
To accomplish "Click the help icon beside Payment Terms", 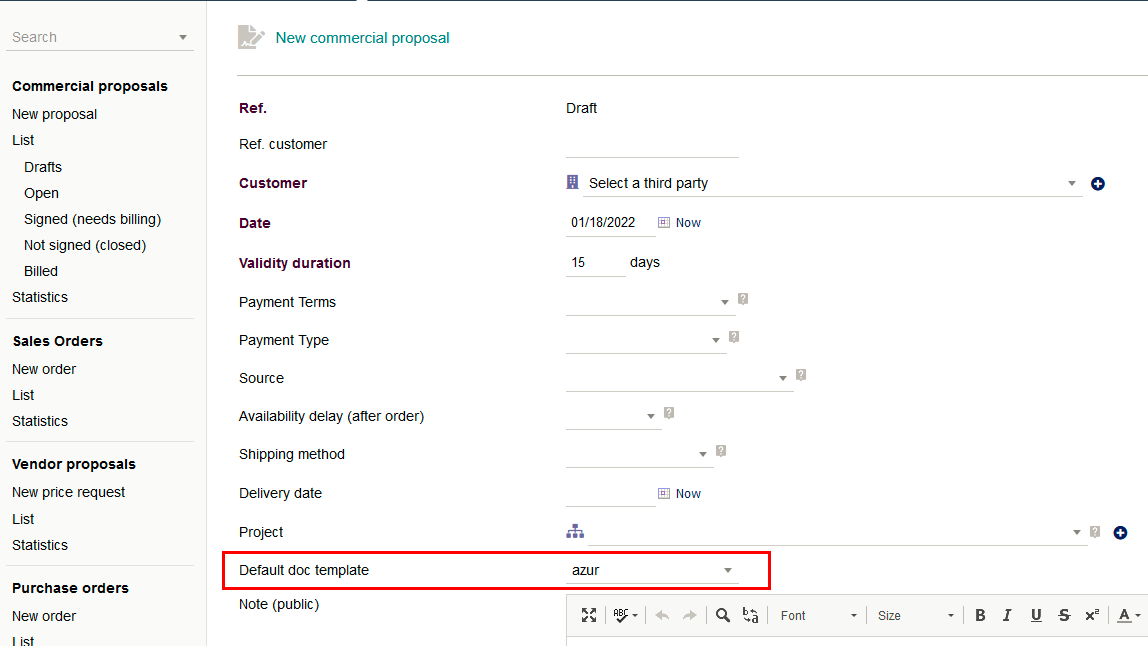I will pyautogui.click(x=743, y=299).
